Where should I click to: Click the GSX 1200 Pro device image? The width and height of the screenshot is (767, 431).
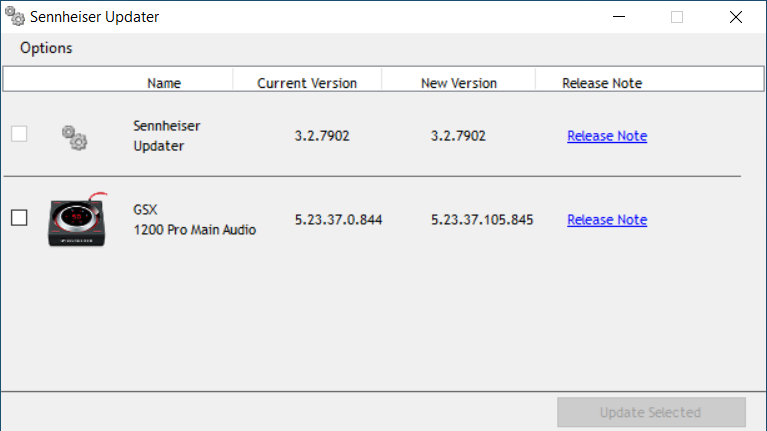coord(77,219)
